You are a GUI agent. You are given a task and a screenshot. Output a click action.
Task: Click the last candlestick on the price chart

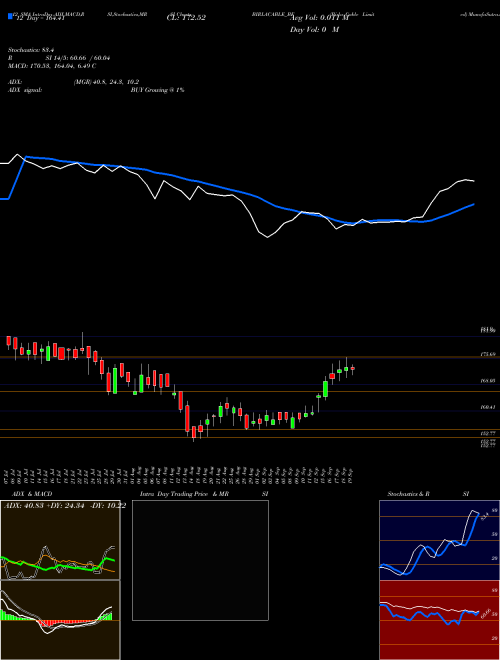tap(353, 369)
